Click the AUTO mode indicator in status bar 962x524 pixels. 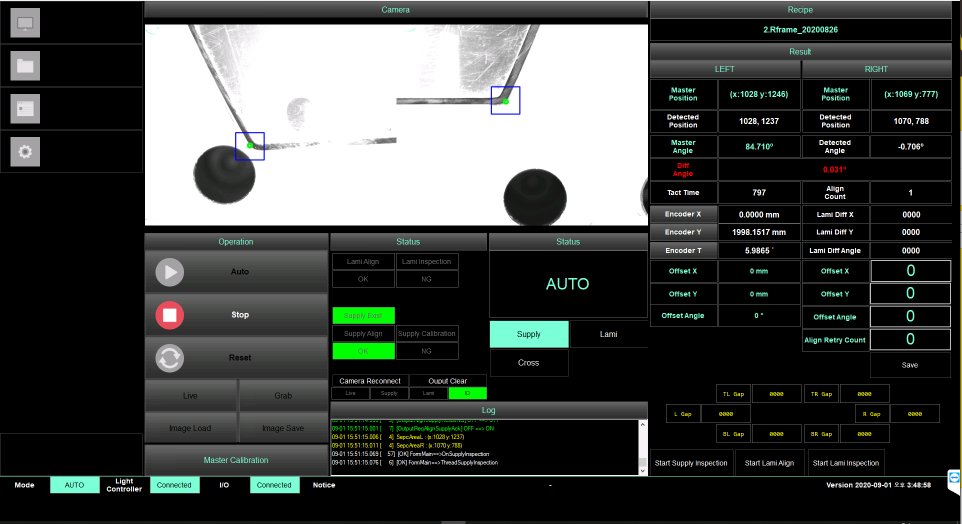tap(74, 485)
